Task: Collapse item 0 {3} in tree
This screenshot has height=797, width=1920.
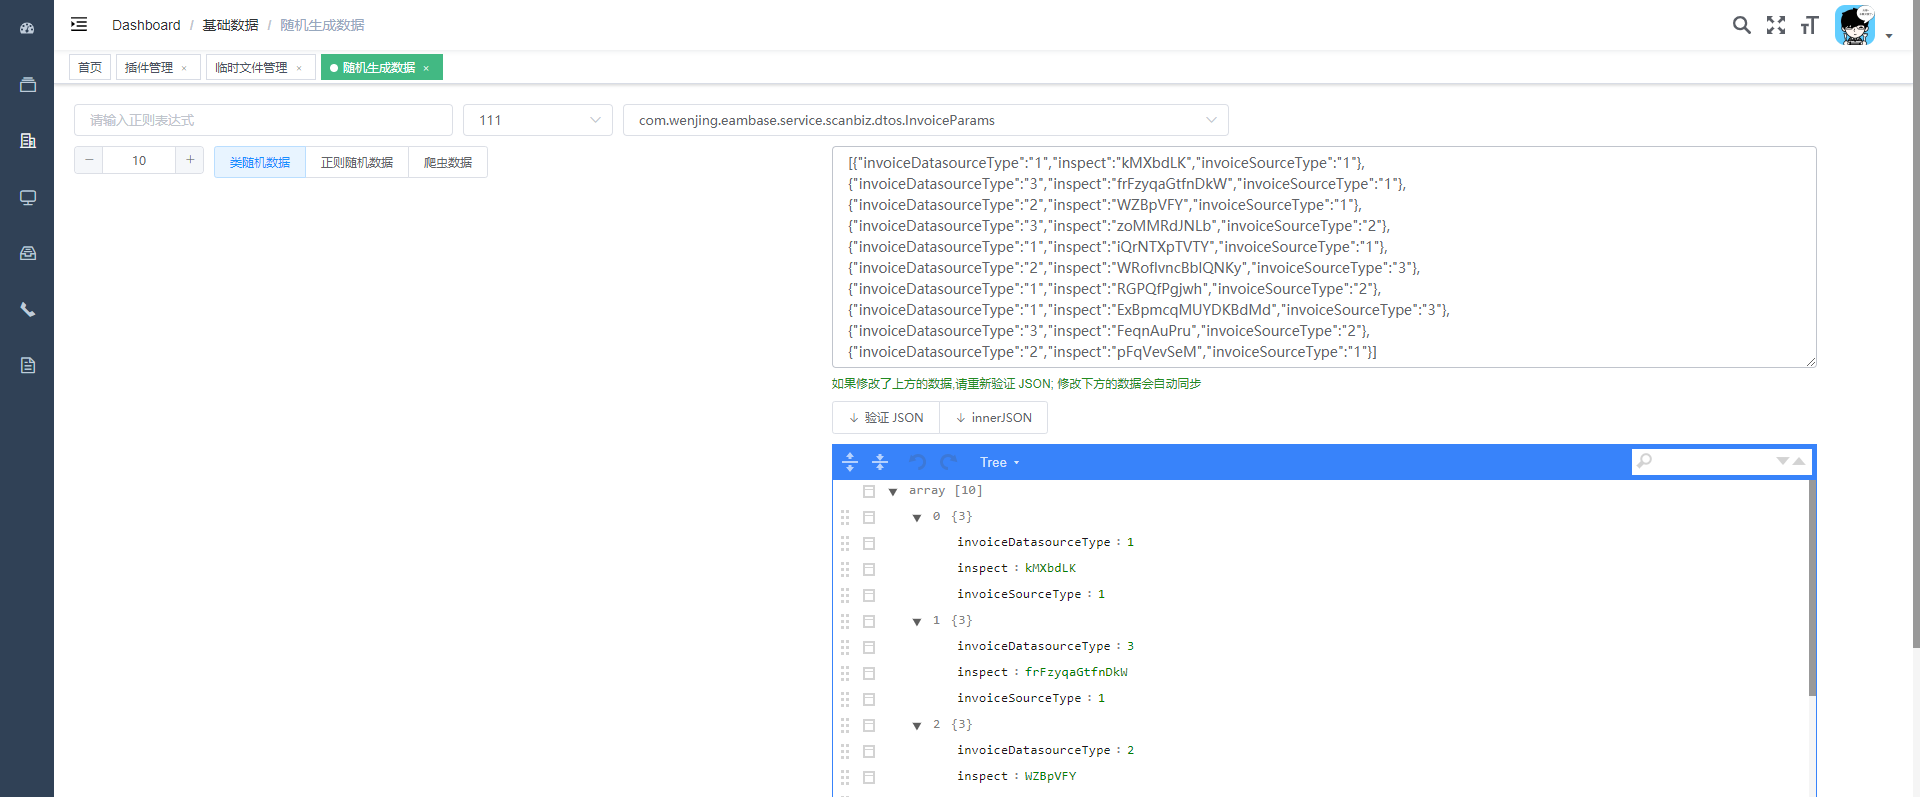Action: (x=917, y=517)
